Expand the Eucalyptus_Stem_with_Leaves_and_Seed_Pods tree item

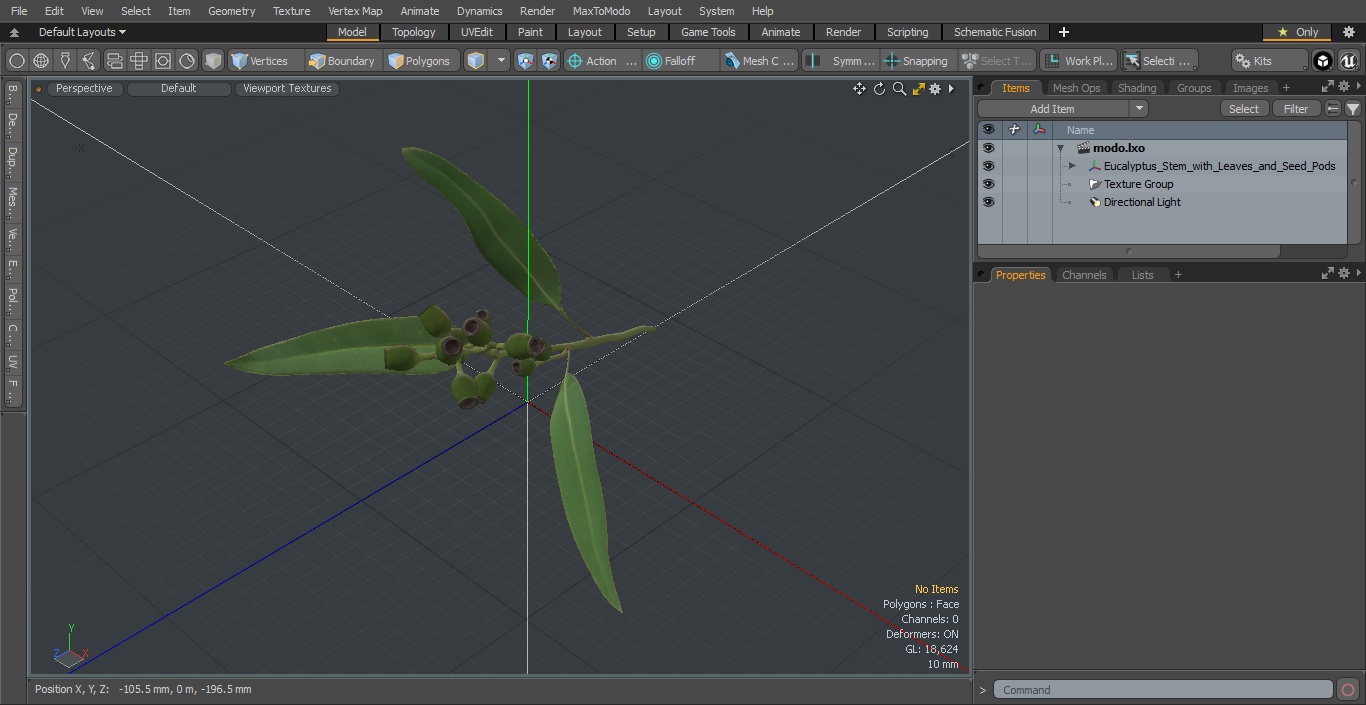pos(1072,166)
